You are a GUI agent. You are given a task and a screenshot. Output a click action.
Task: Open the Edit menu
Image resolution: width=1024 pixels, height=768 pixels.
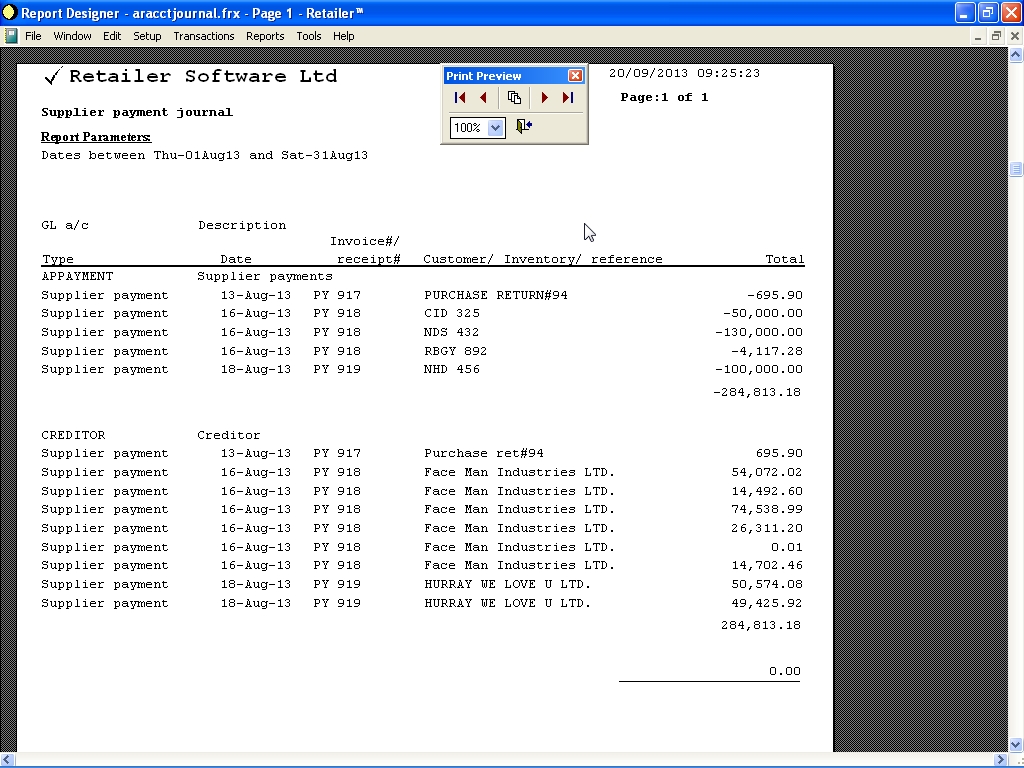(112, 36)
